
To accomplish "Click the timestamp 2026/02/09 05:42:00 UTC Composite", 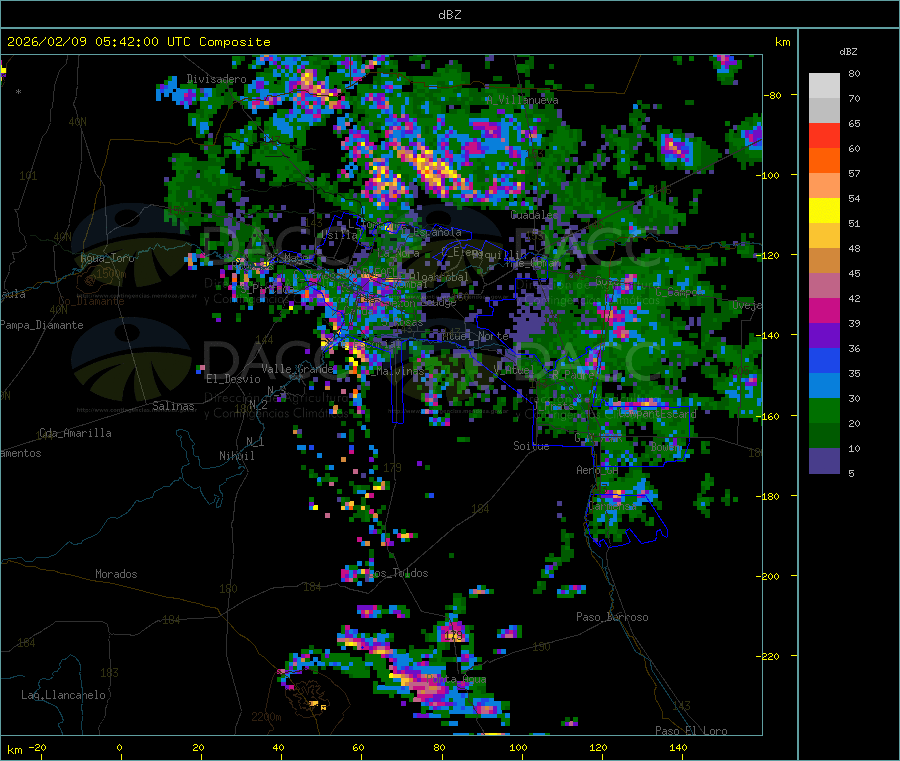I will (x=138, y=42).
